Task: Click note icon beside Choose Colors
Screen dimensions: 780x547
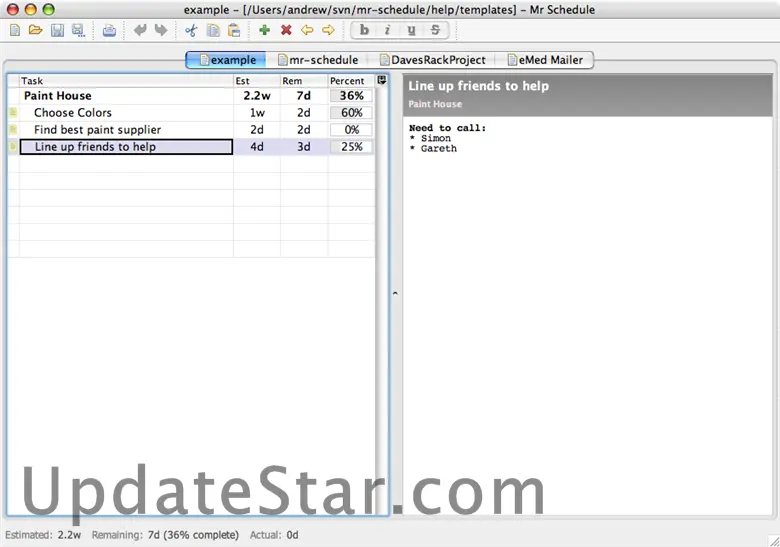Action: coord(13,113)
